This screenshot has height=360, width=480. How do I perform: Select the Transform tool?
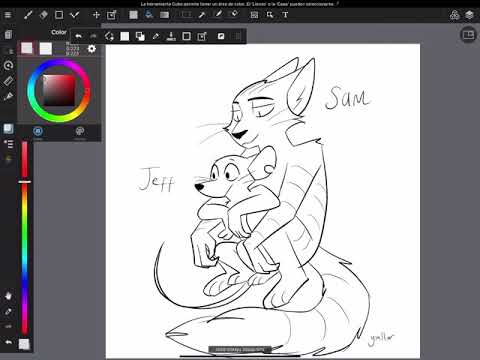[x=111, y=15]
